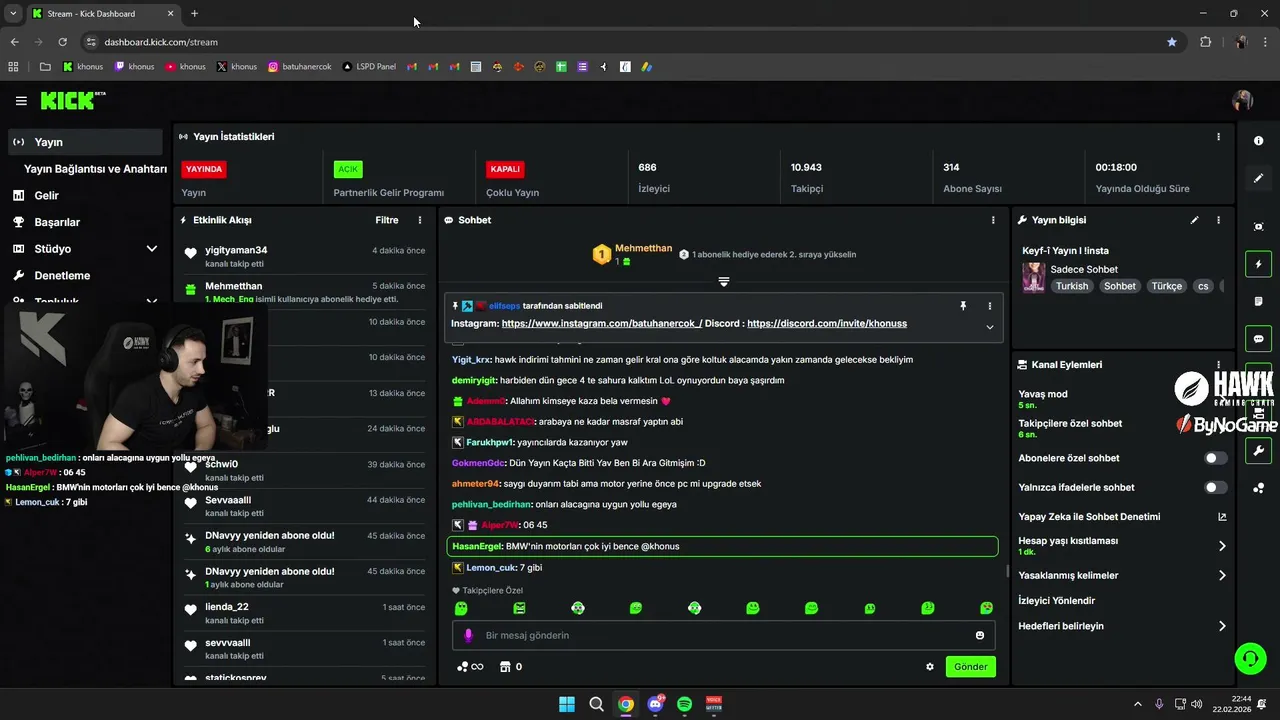Select Yayın in the left sidebar
Image resolution: width=1280 pixels, height=720 pixels.
pos(84,142)
